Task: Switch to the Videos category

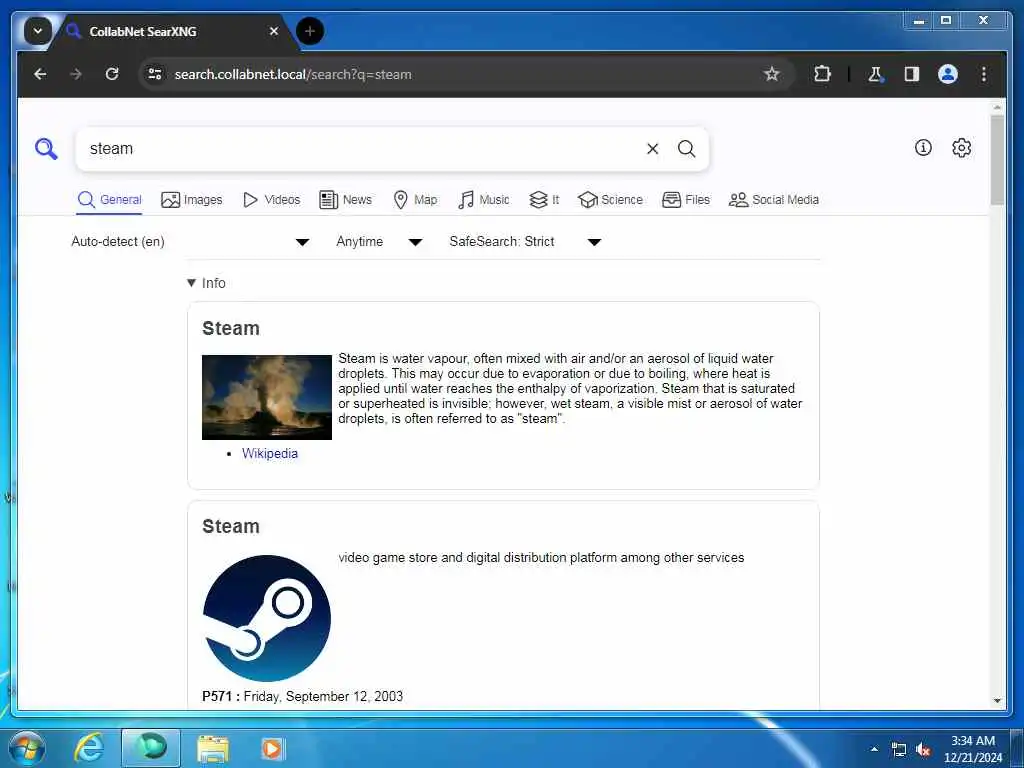Action: coord(271,200)
